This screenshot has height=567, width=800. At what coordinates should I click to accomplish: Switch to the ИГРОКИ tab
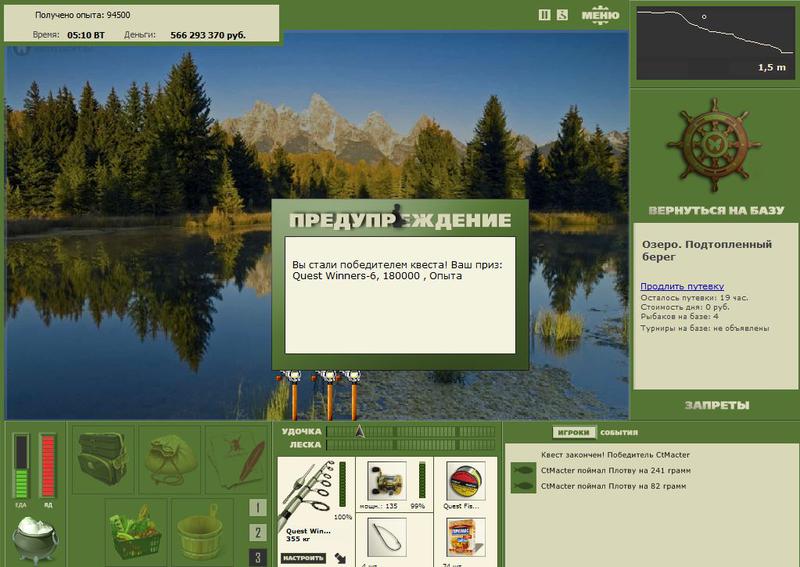pos(573,432)
